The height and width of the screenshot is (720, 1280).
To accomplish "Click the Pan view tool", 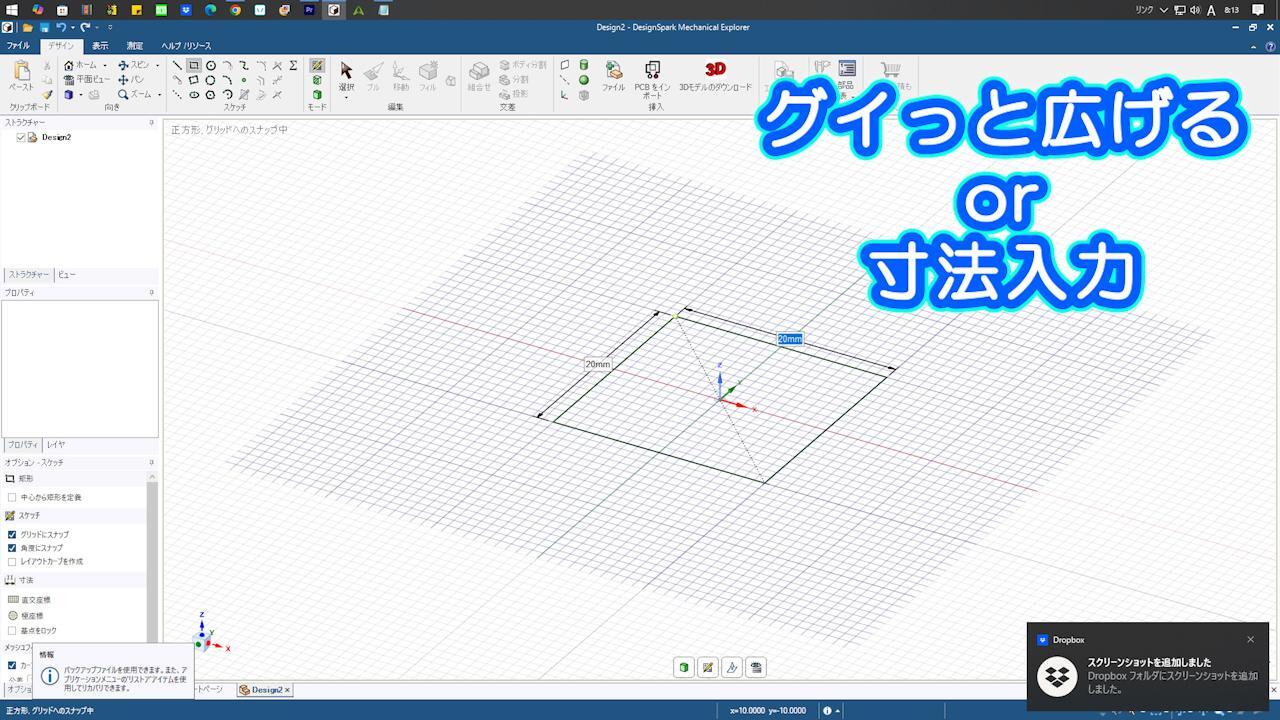I will (x=131, y=80).
